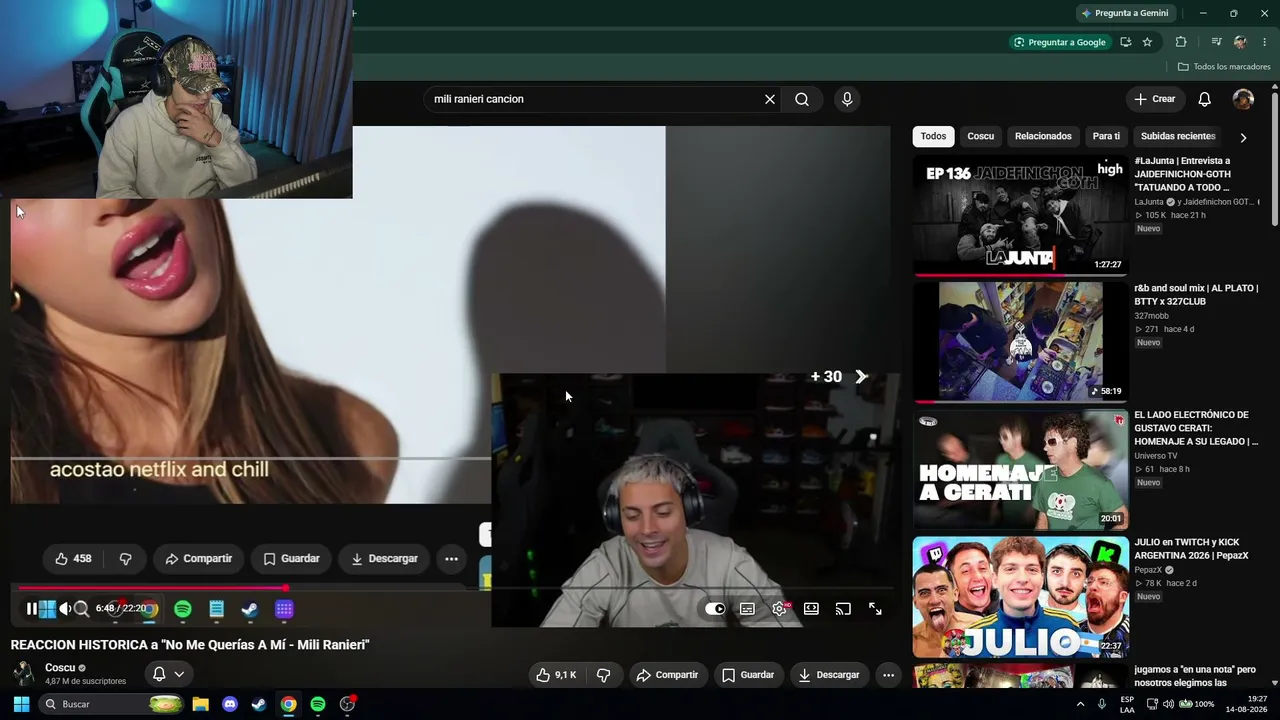
Task: Click the install app icon in the address bar
Action: pyautogui.click(x=1126, y=42)
